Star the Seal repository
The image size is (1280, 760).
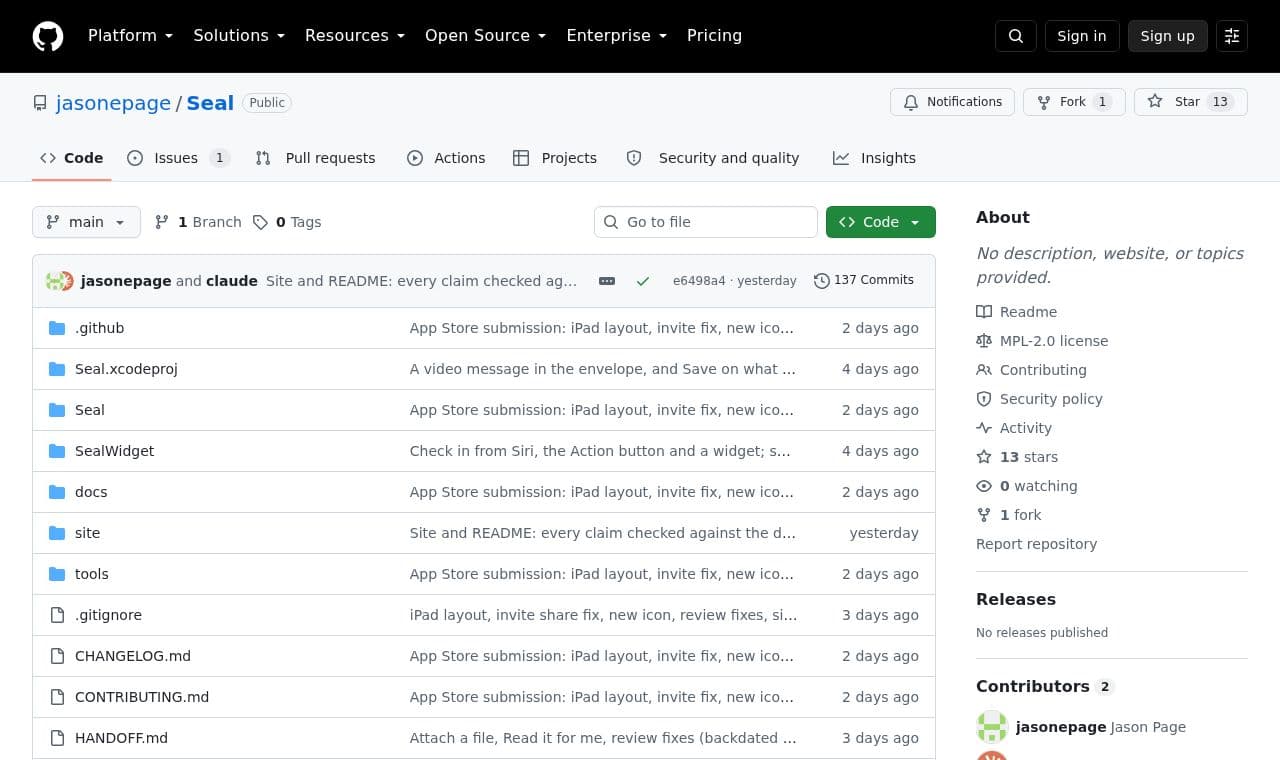pyautogui.click(x=1191, y=102)
